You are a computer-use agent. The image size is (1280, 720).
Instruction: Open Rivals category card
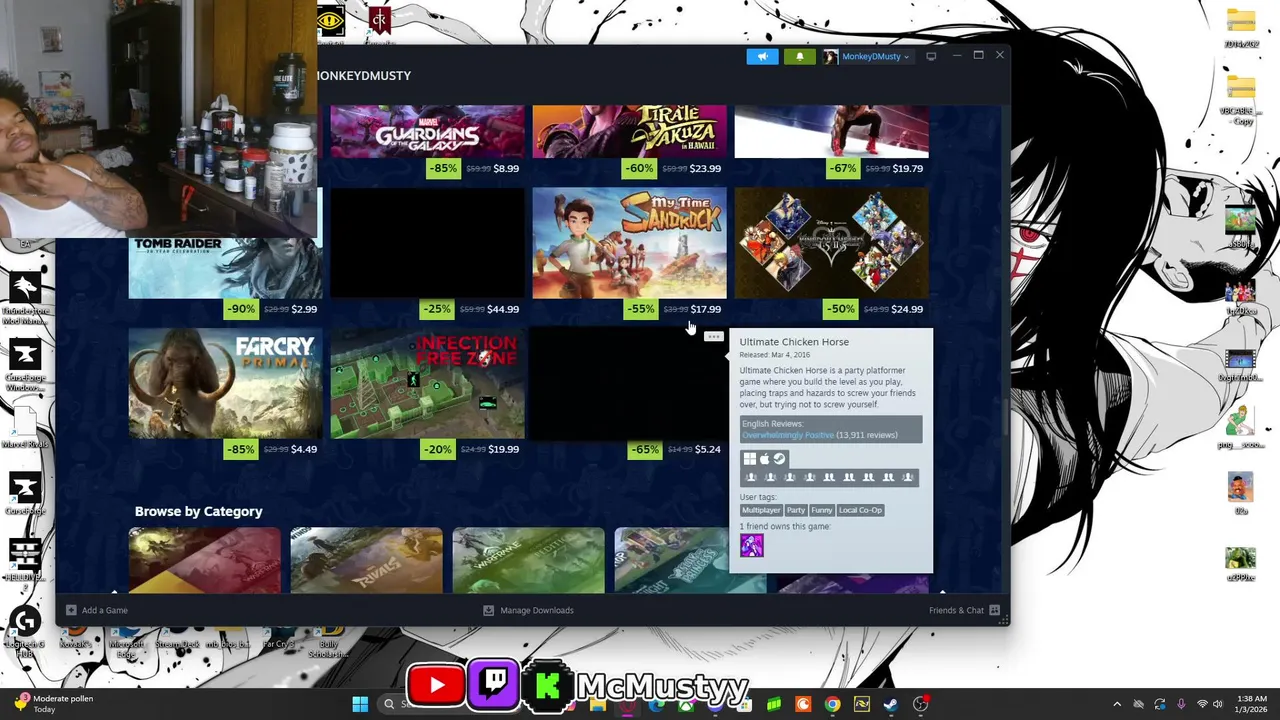[x=366, y=561]
